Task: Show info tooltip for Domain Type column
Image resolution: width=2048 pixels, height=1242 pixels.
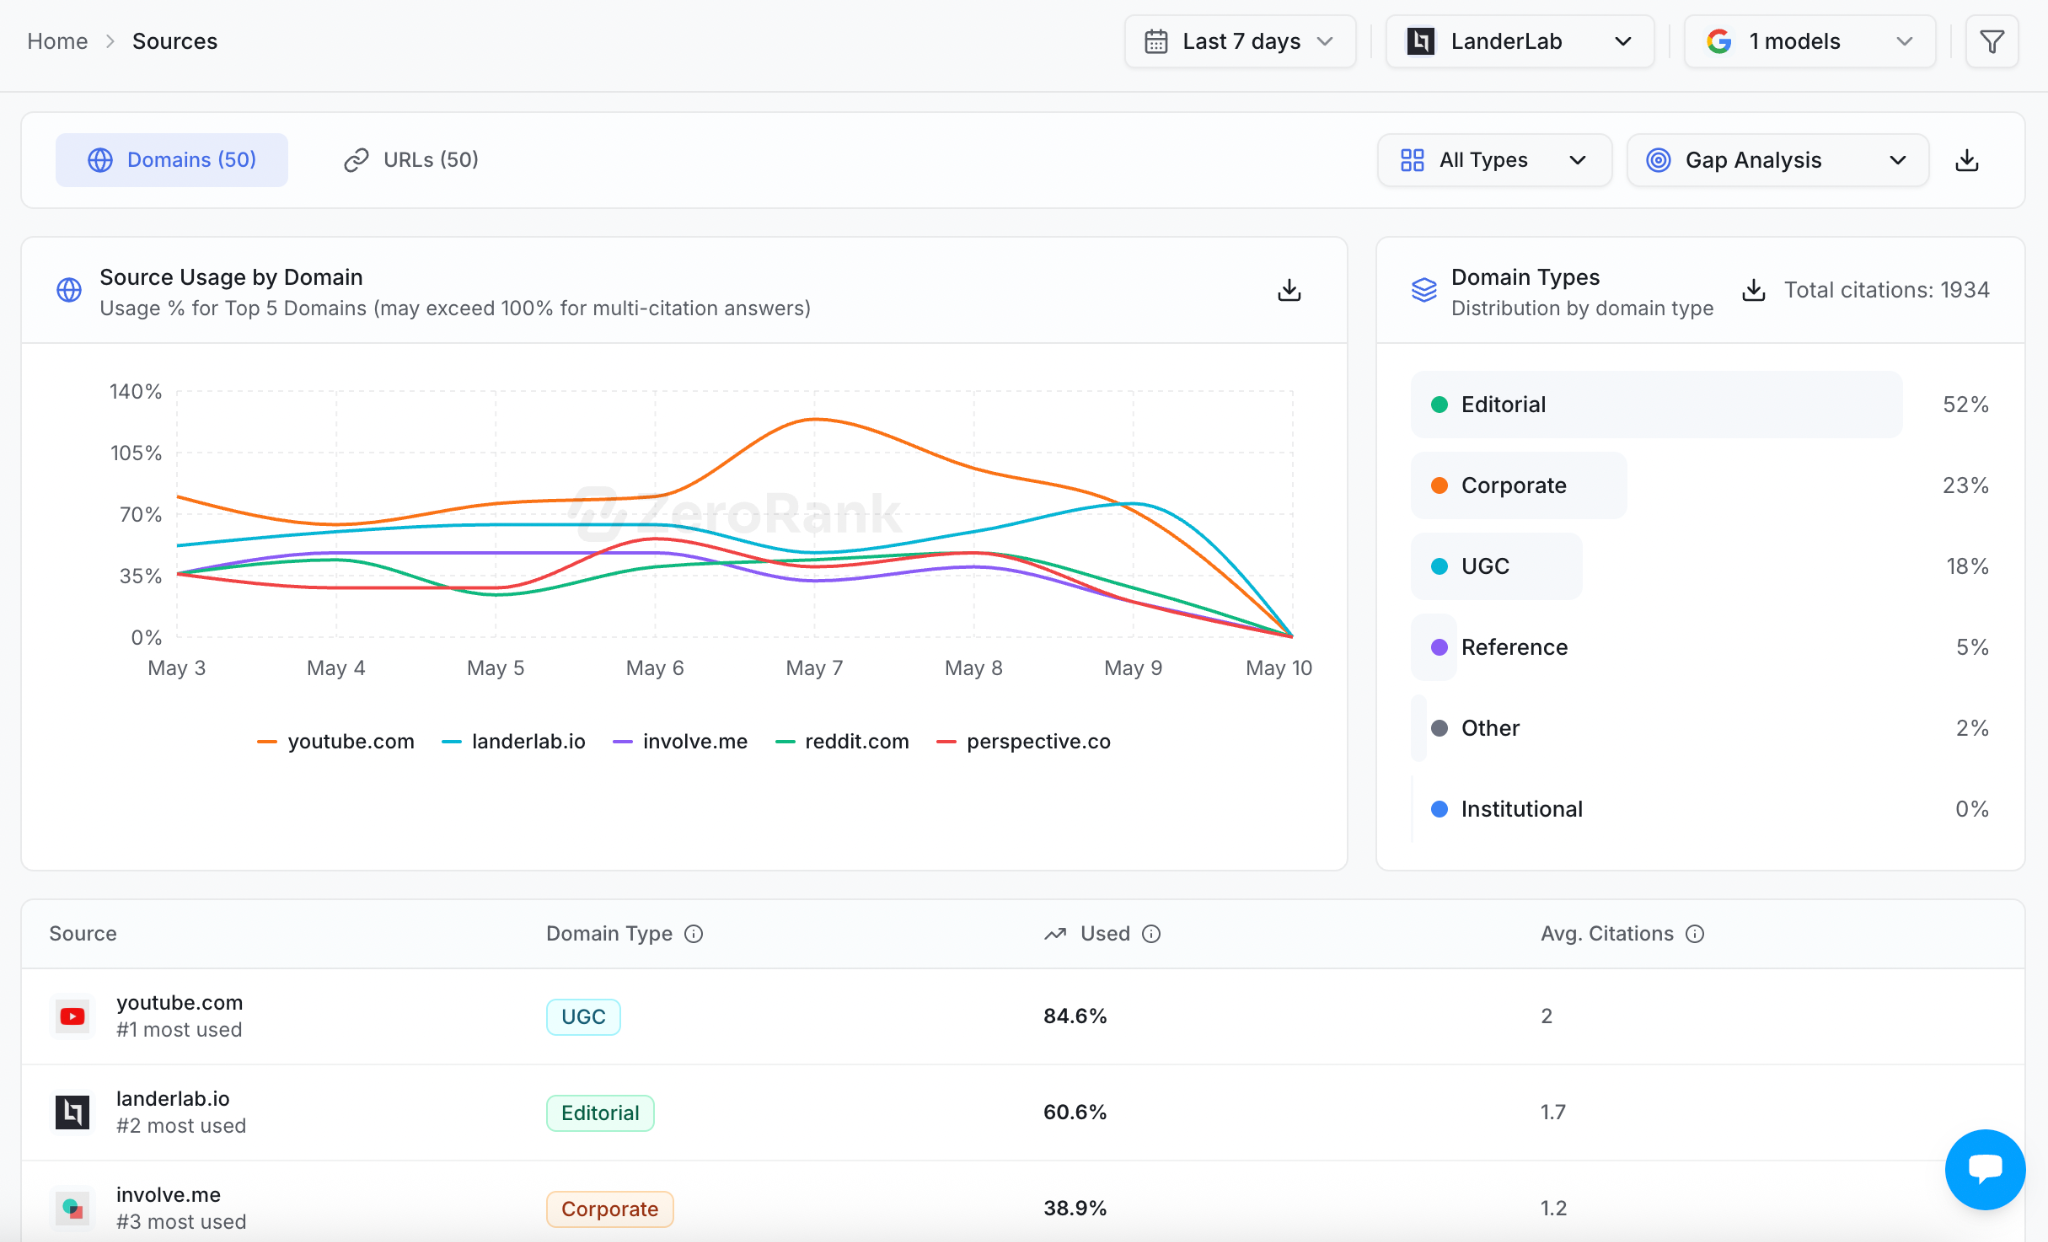Action: [x=693, y=933]
